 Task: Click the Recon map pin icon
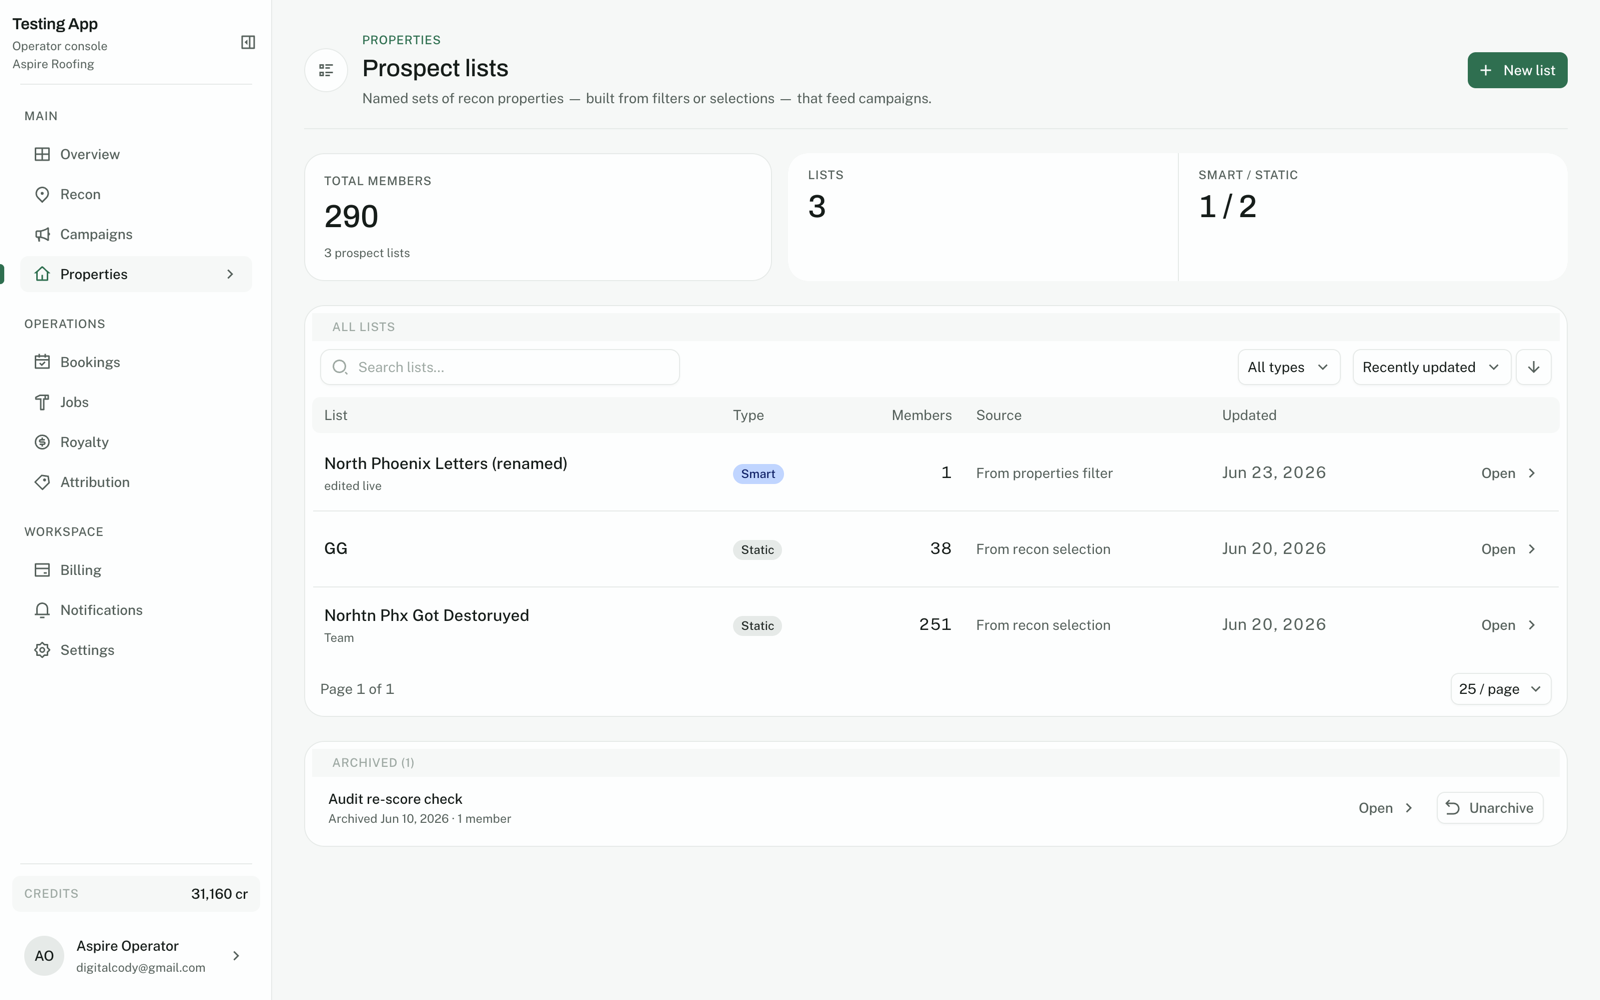42,194
